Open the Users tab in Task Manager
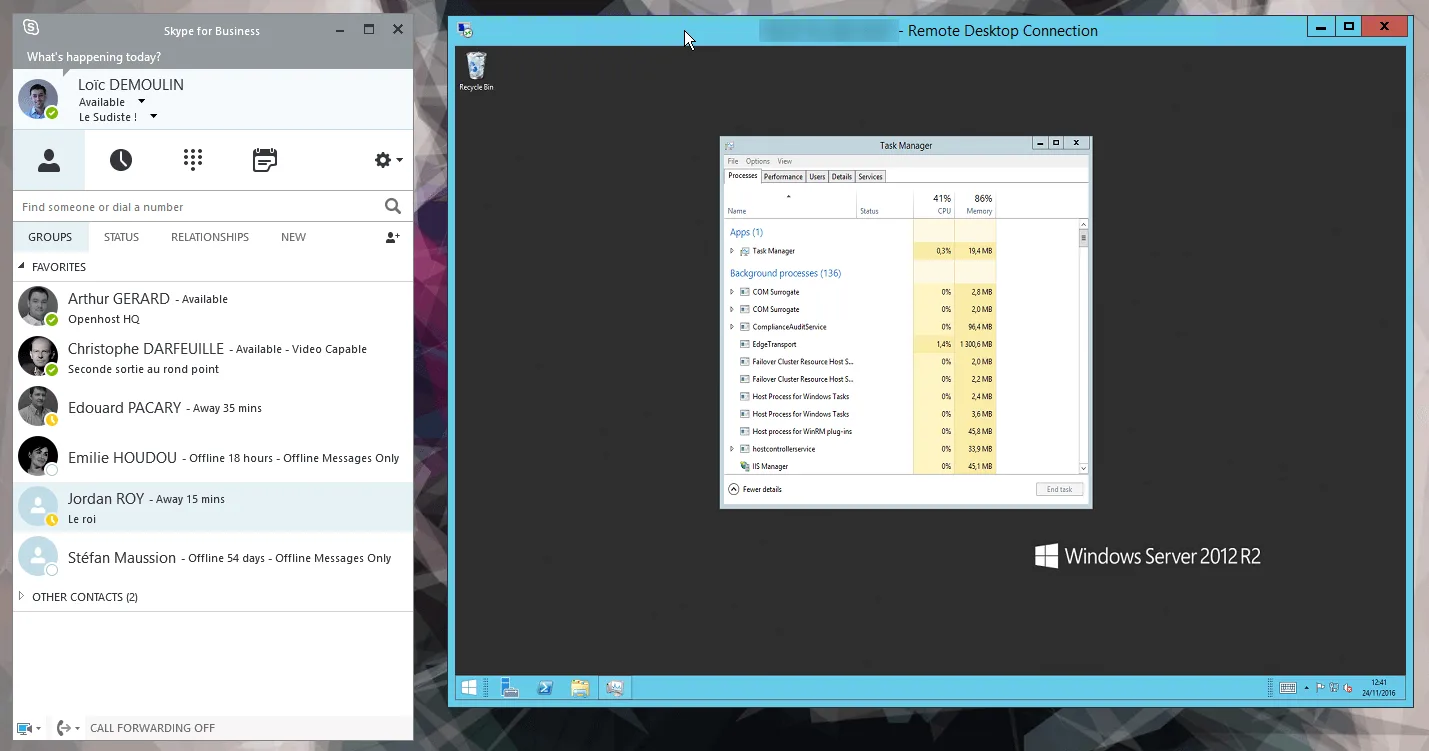Viewport: 1429px width, 751px height. tap(817, 176)
